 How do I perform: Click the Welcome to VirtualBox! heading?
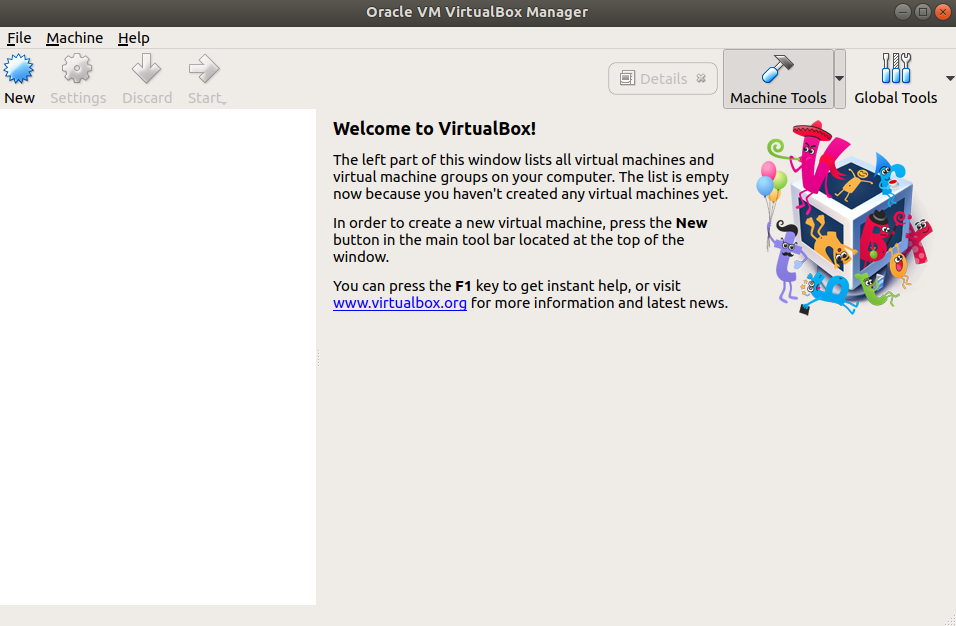click(434, 129)
